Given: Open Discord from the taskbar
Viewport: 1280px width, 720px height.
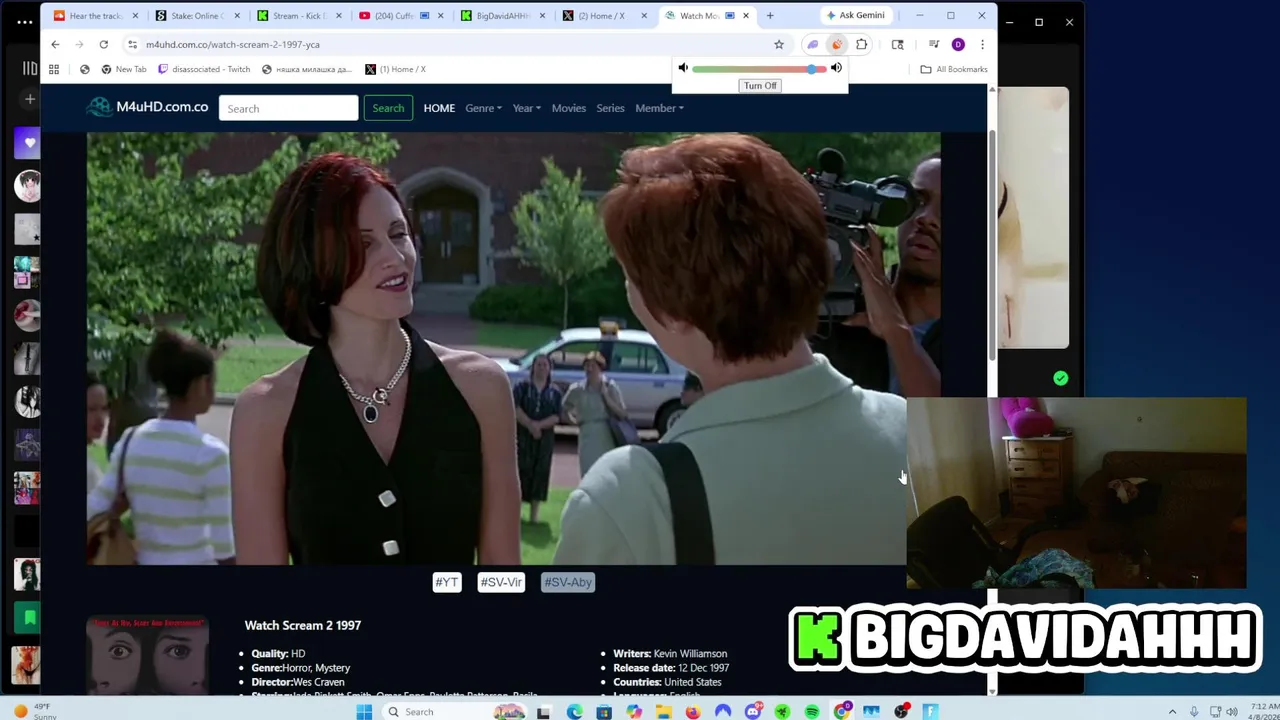Looking at the screenshot, I should pos(753,712).
